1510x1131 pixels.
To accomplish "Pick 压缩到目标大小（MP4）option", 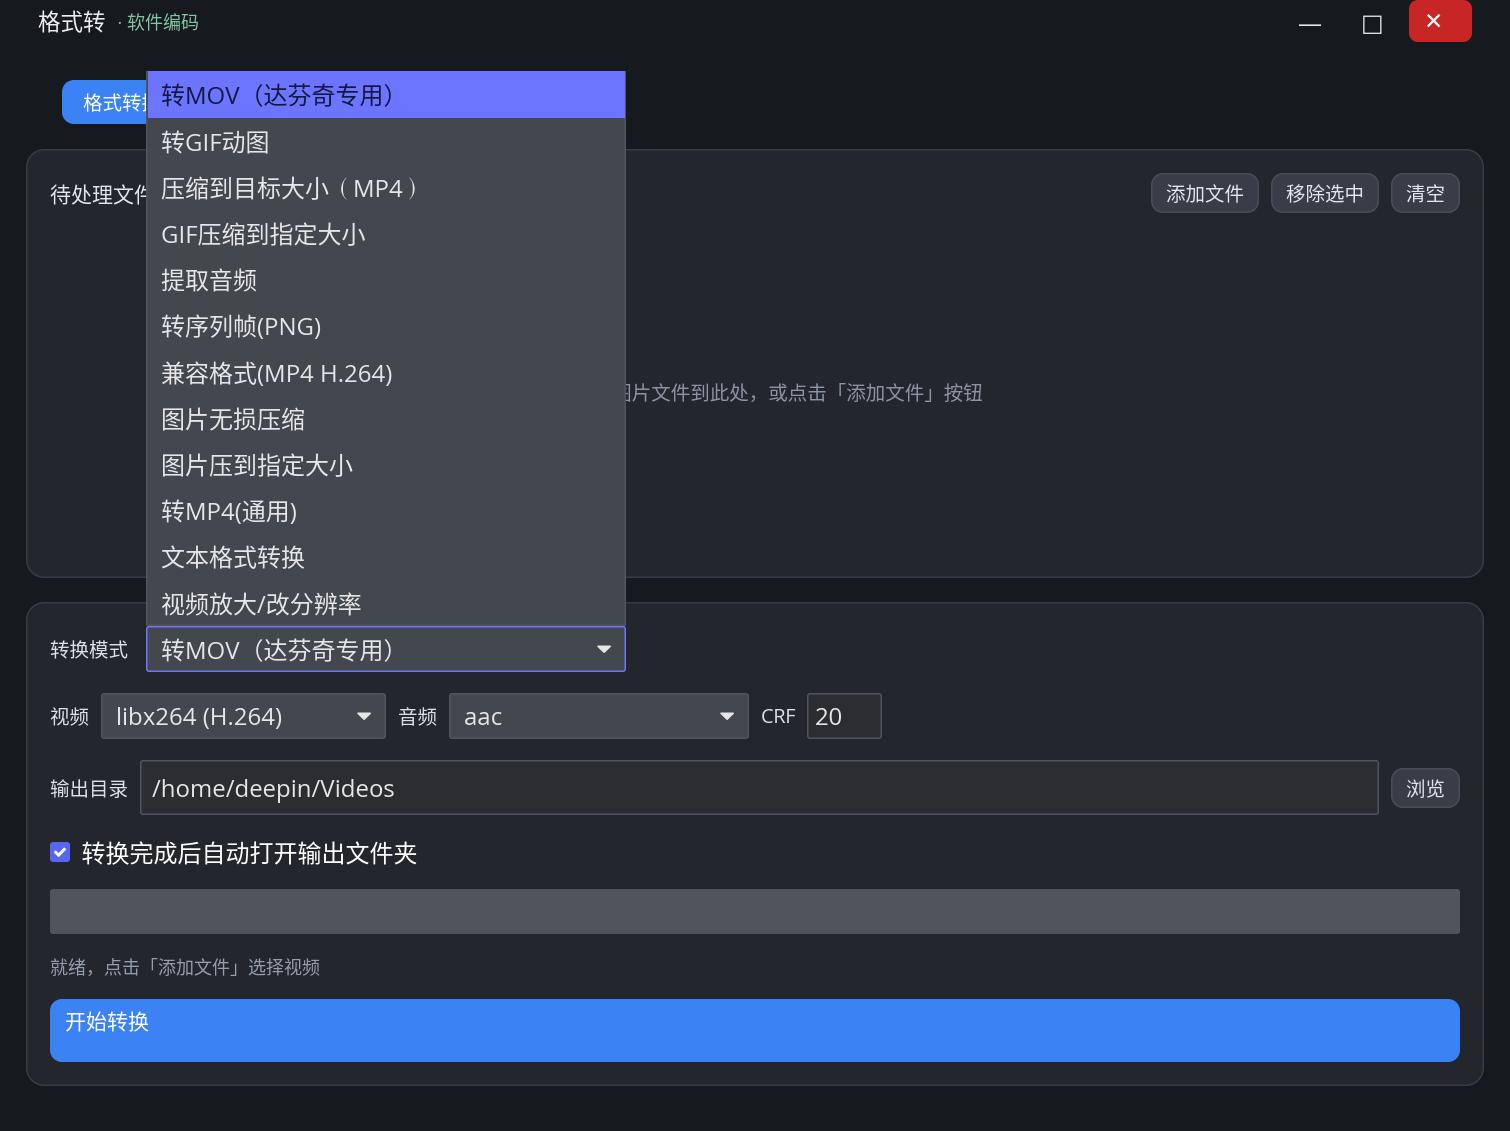I will point(386,188).
